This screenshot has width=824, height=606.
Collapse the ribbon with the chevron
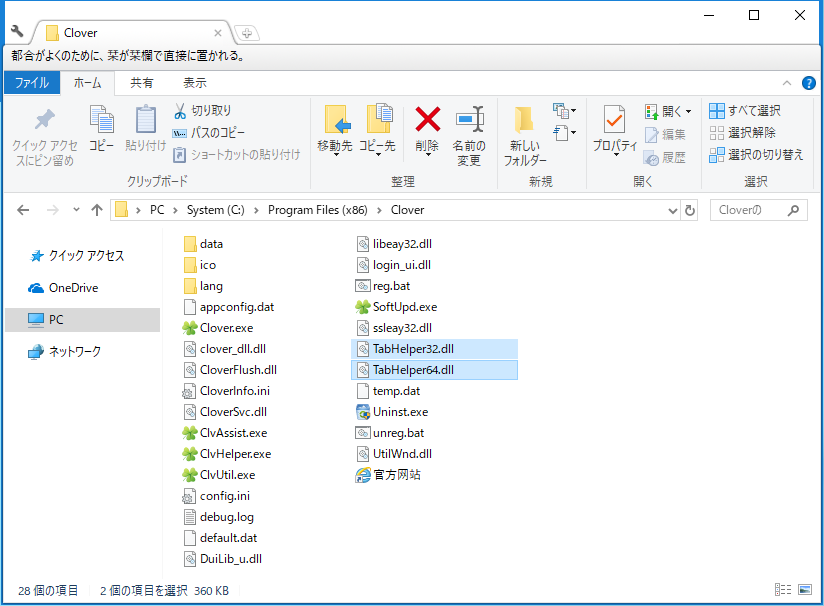(x=787, y=83)
